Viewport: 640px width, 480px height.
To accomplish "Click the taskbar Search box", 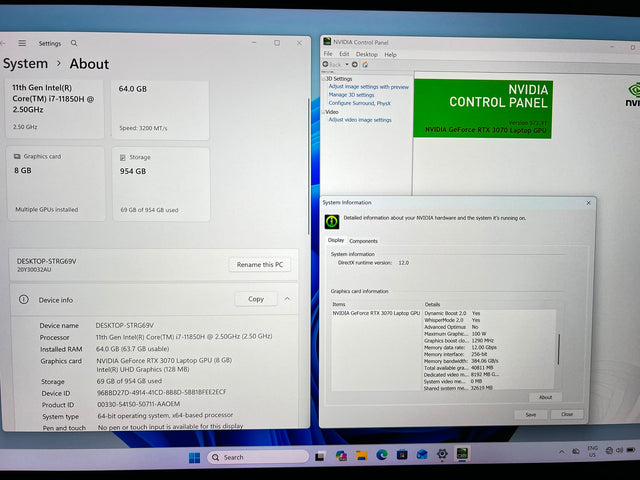I will (258, 457).
